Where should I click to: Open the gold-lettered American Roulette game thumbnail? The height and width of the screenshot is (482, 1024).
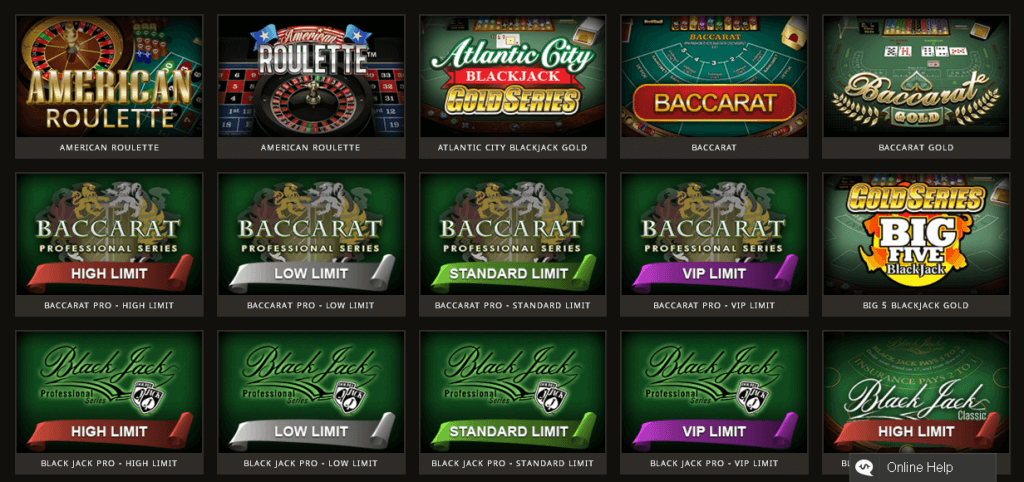[109, 76]
